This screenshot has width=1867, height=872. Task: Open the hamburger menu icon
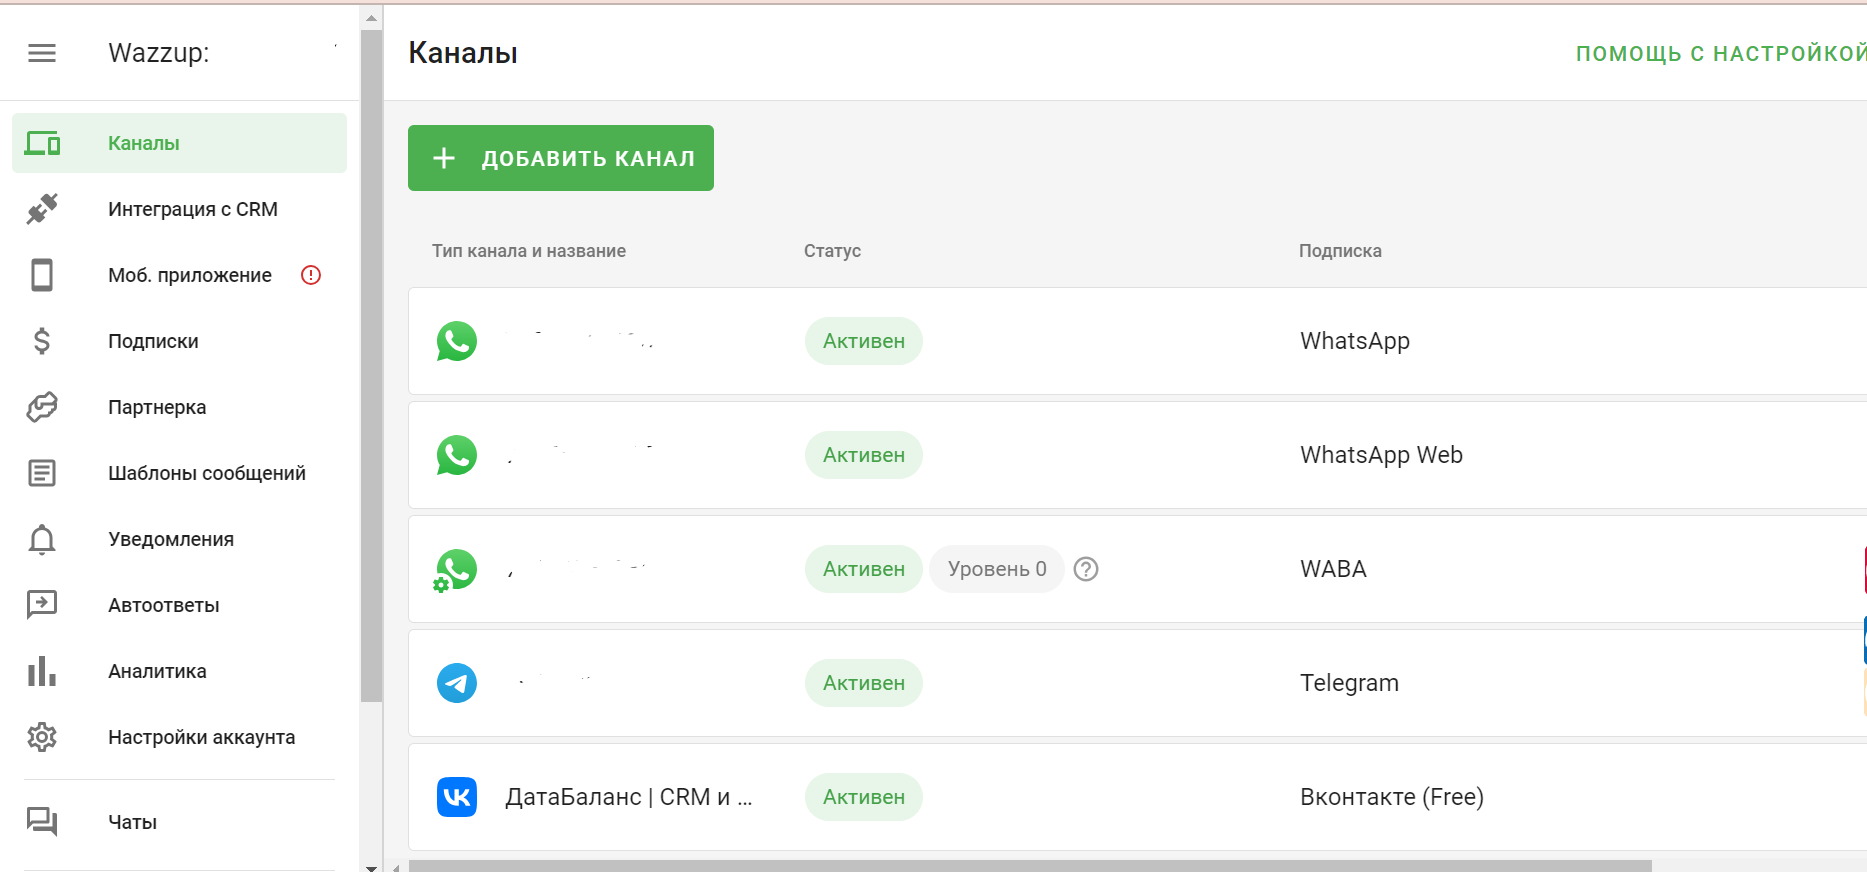pyautogui.click(x=42, y=53)
